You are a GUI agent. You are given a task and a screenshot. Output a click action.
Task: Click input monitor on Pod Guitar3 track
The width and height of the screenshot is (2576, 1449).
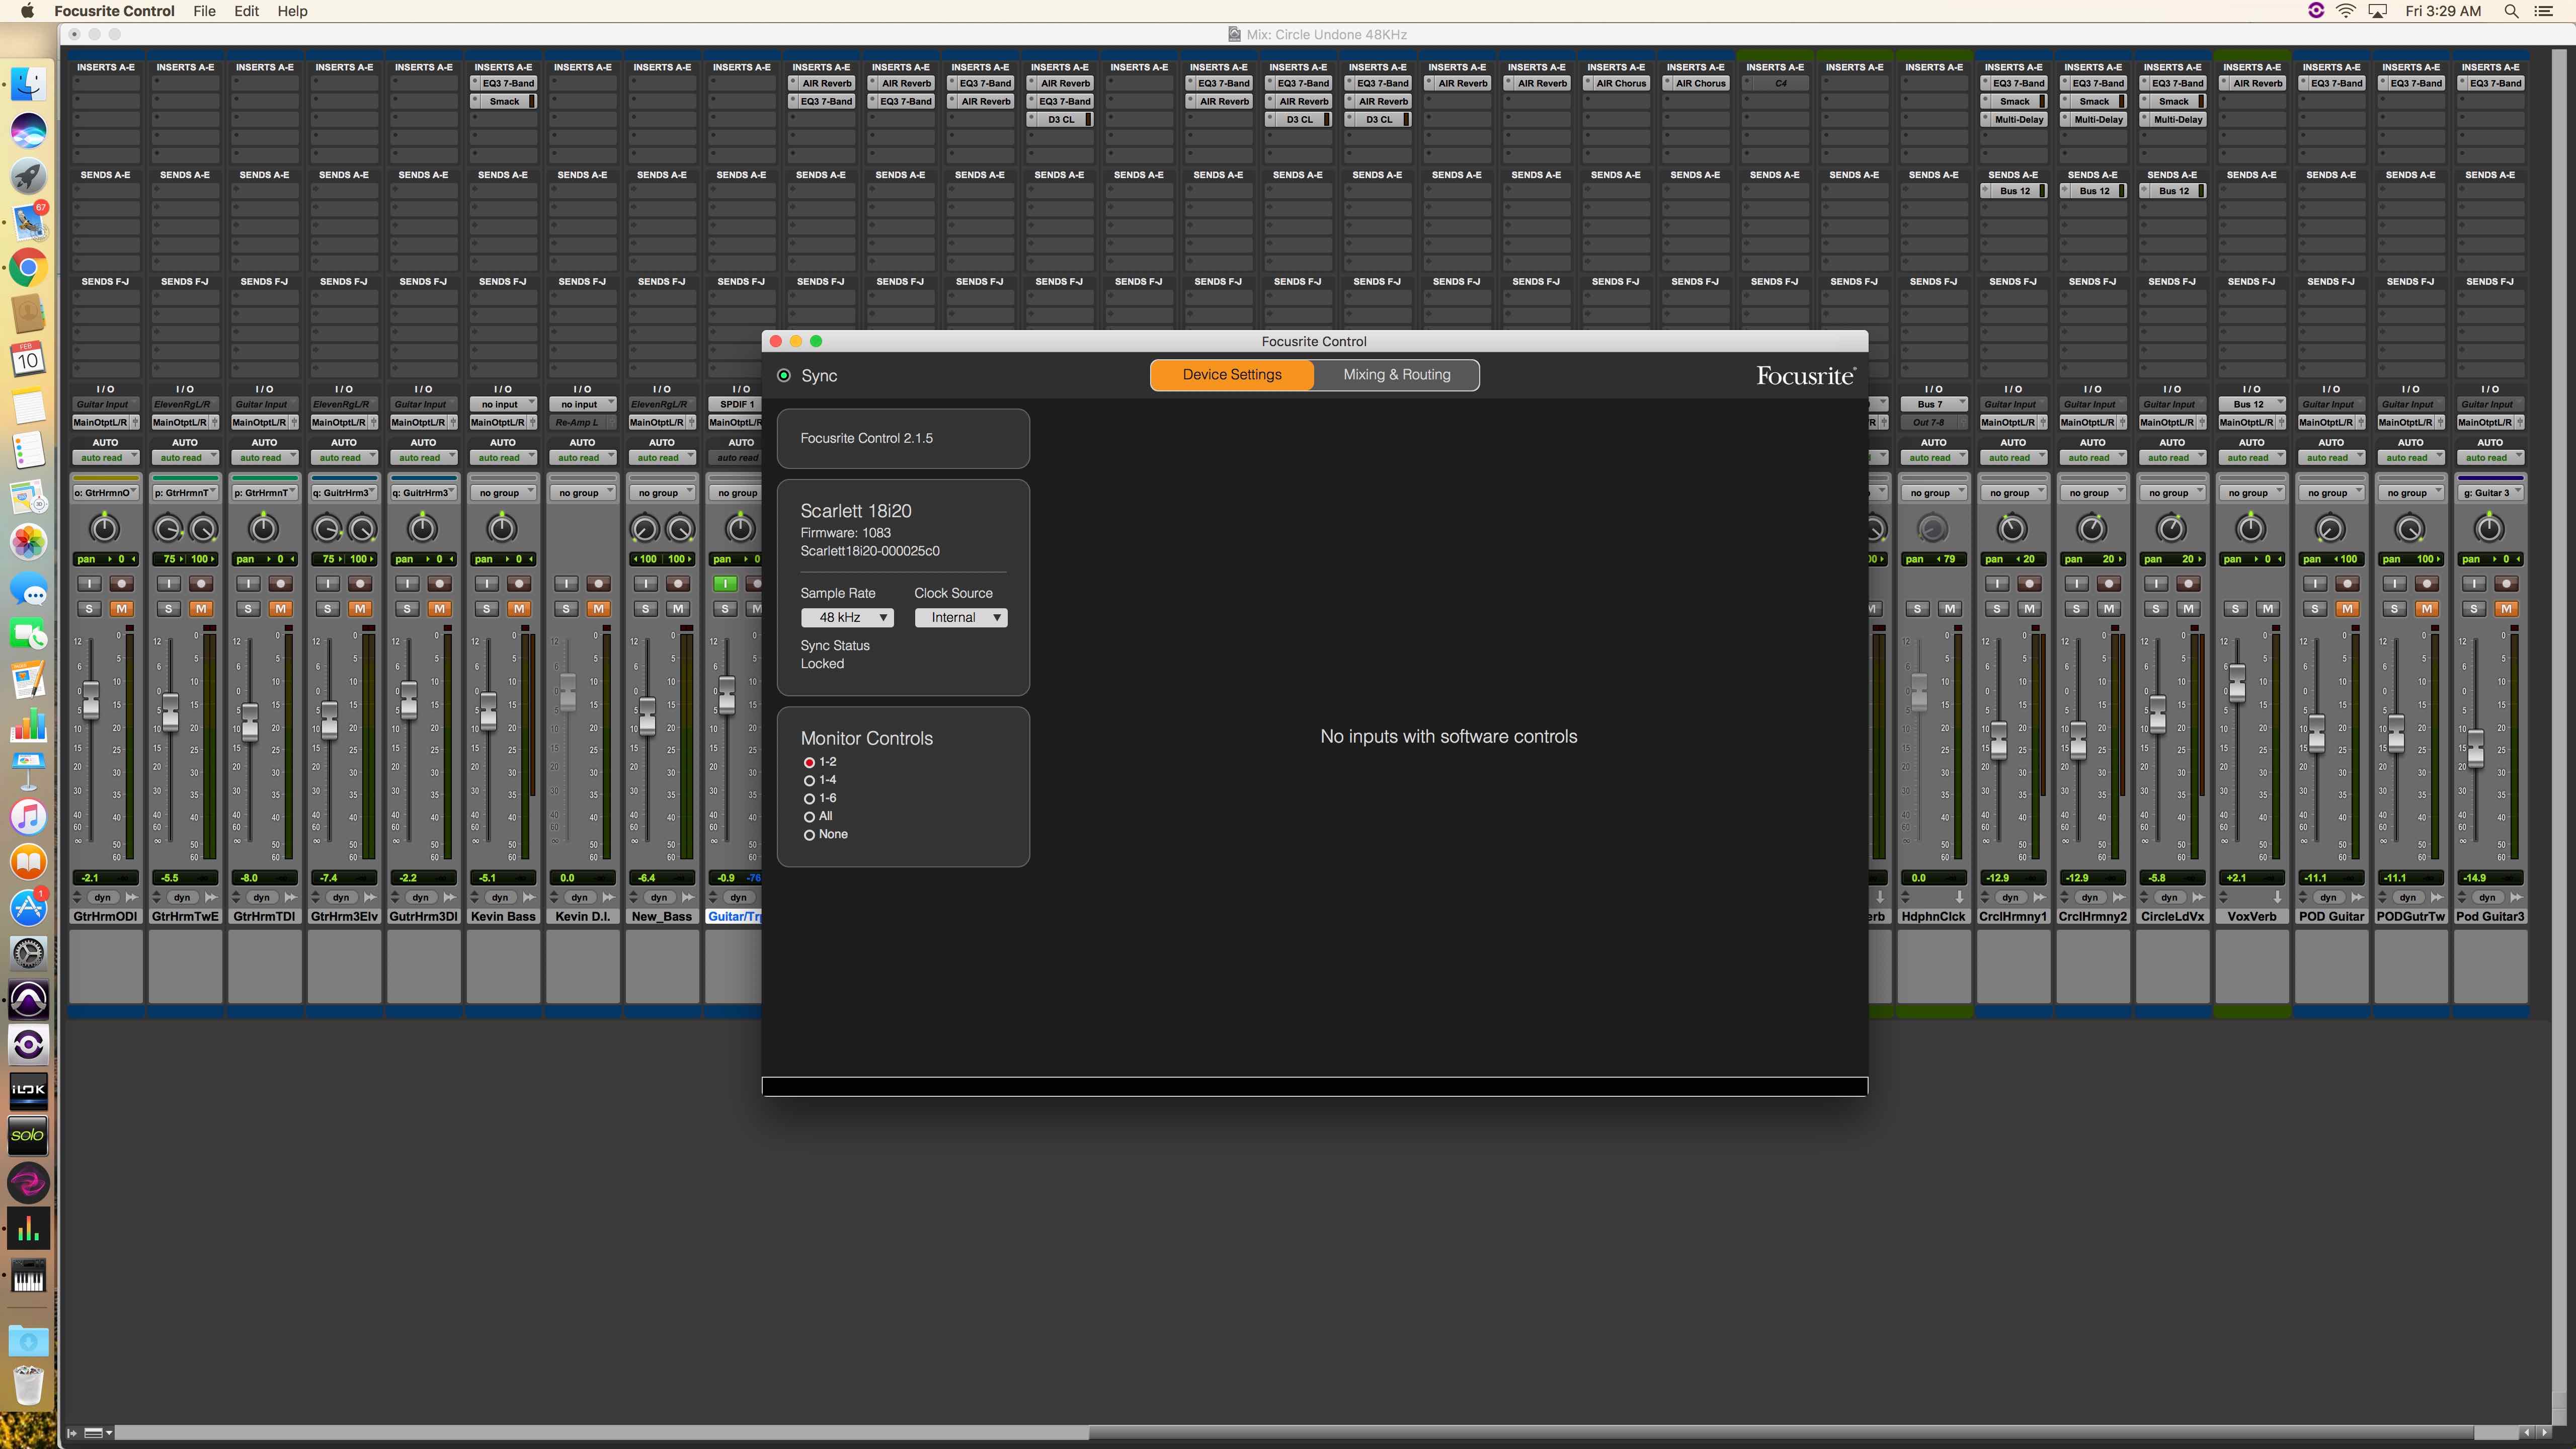[2474, 583]
